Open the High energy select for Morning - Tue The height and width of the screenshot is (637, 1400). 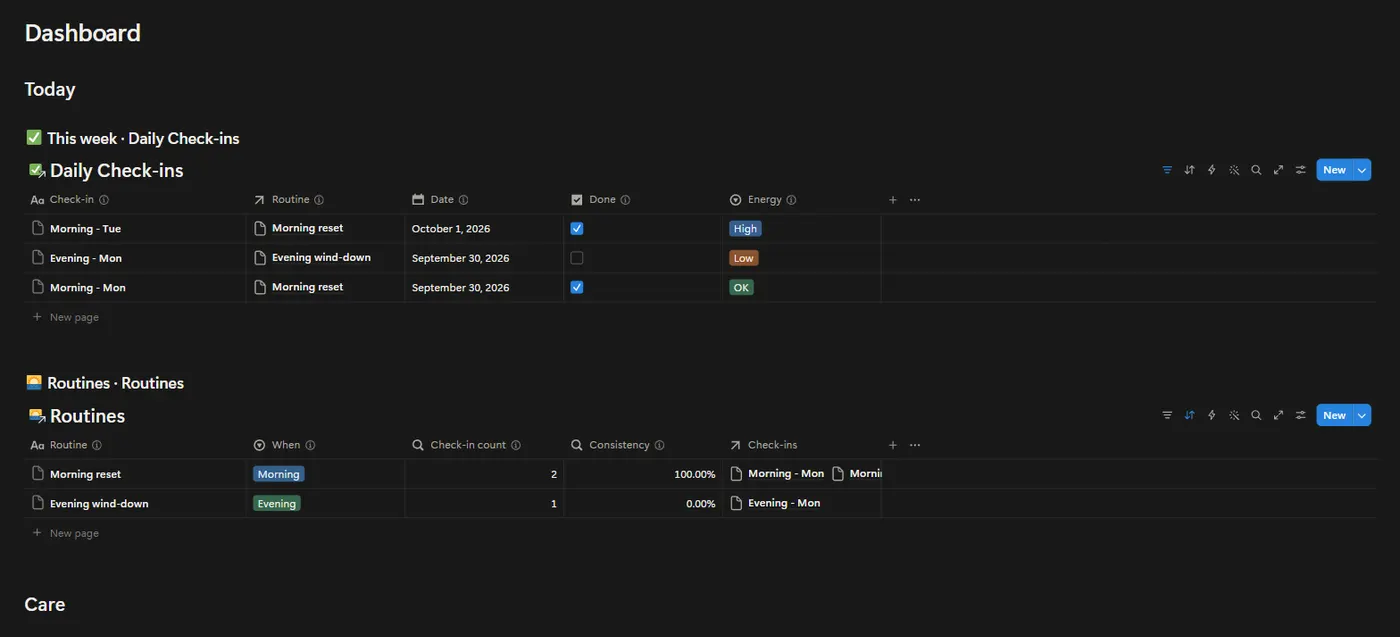pyautogui.click(x=745, y=228)
